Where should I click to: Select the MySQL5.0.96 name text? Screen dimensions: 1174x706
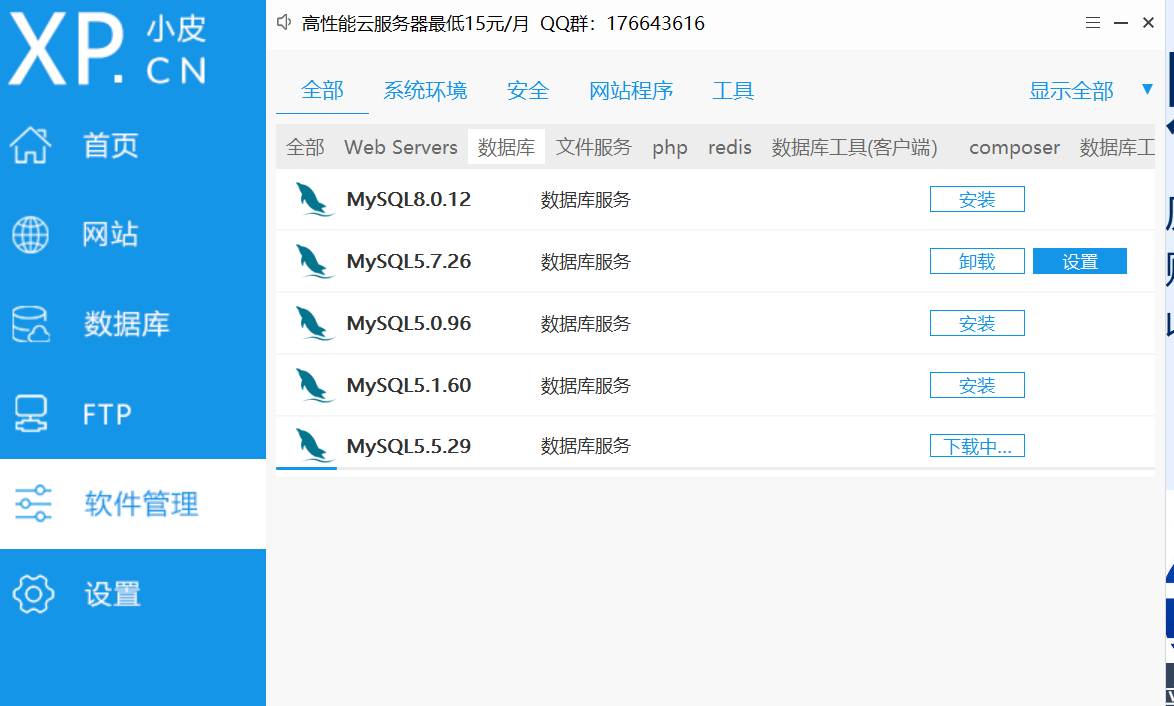409,323
